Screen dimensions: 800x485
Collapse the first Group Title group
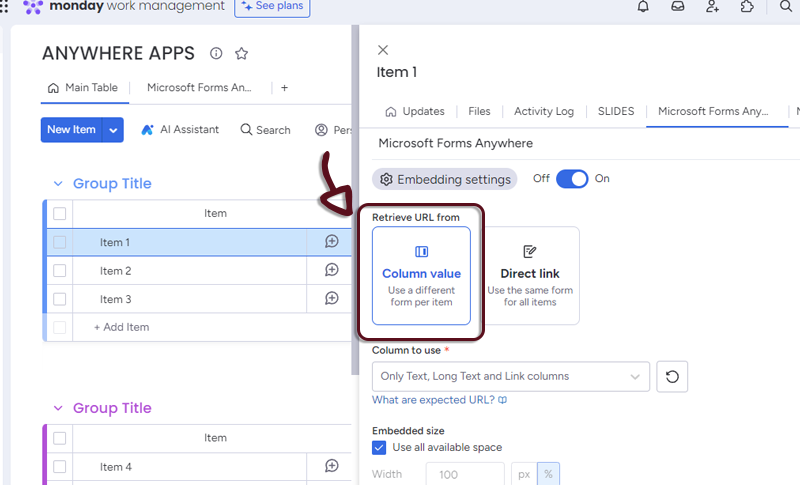pyautogui.click(x=56, y=184)
